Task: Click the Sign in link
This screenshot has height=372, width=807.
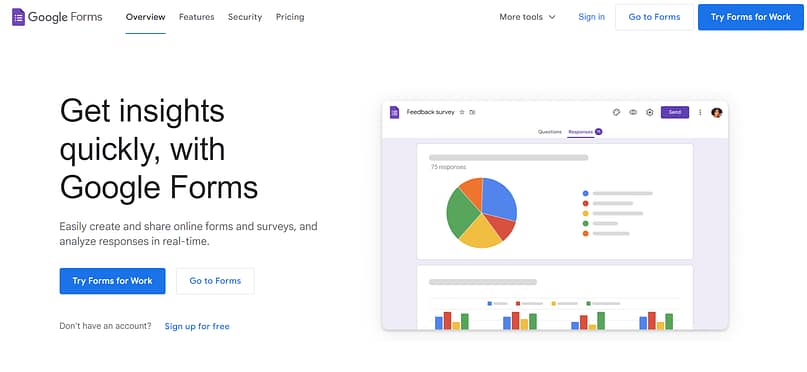Action: (591, 17)
